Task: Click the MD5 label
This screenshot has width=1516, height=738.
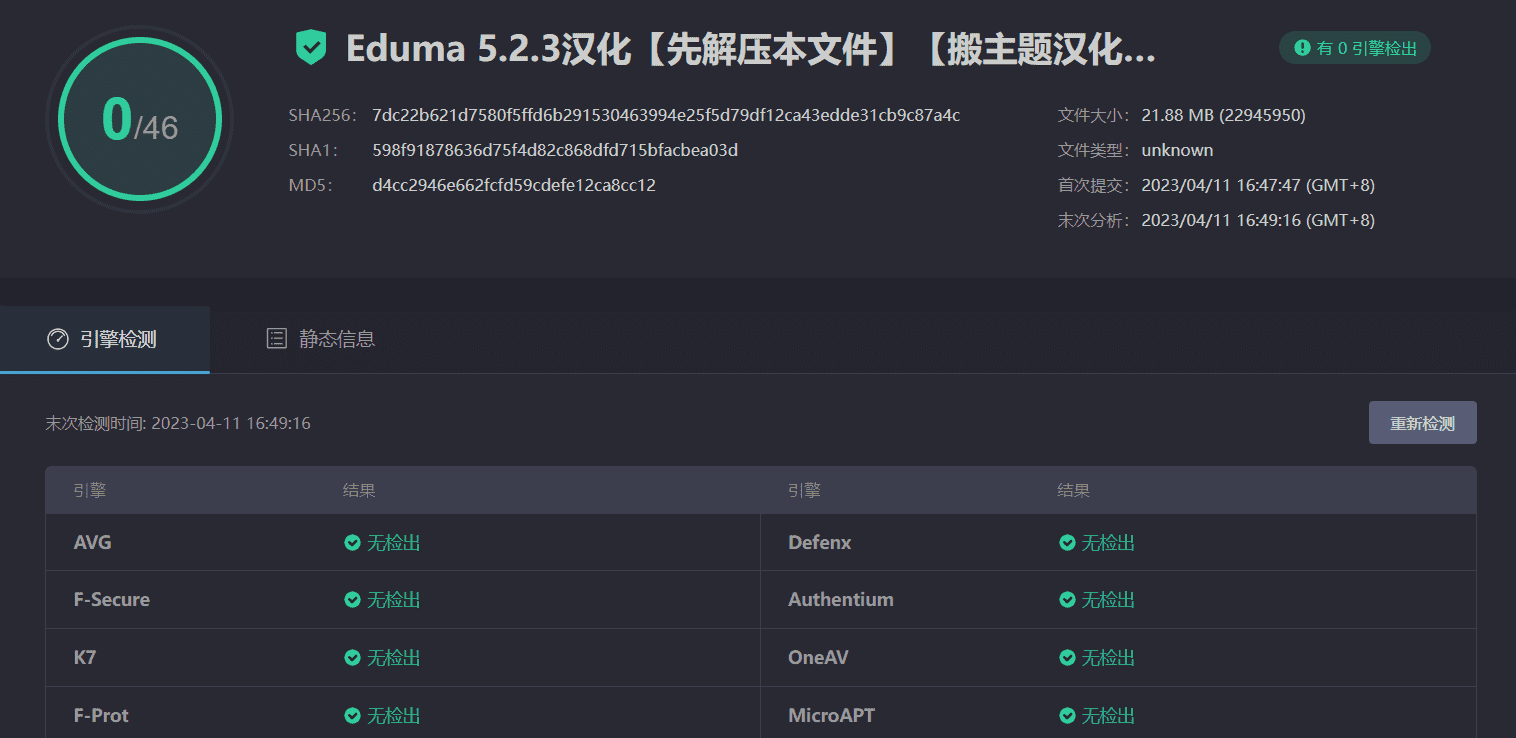Action: 311,185
